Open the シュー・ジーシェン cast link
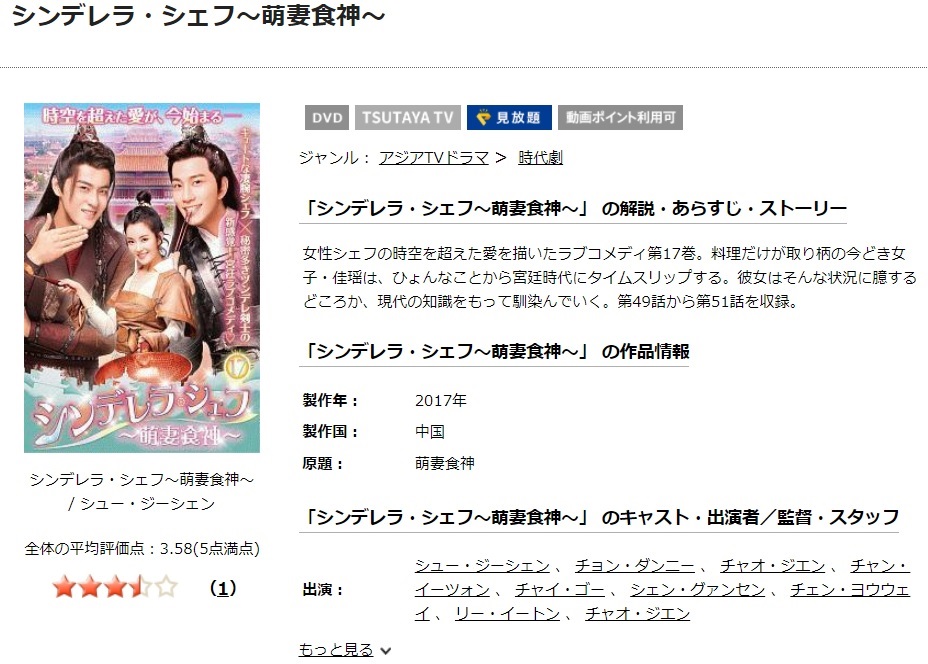The height and width of the screenshot is (664, 928). 482,566
